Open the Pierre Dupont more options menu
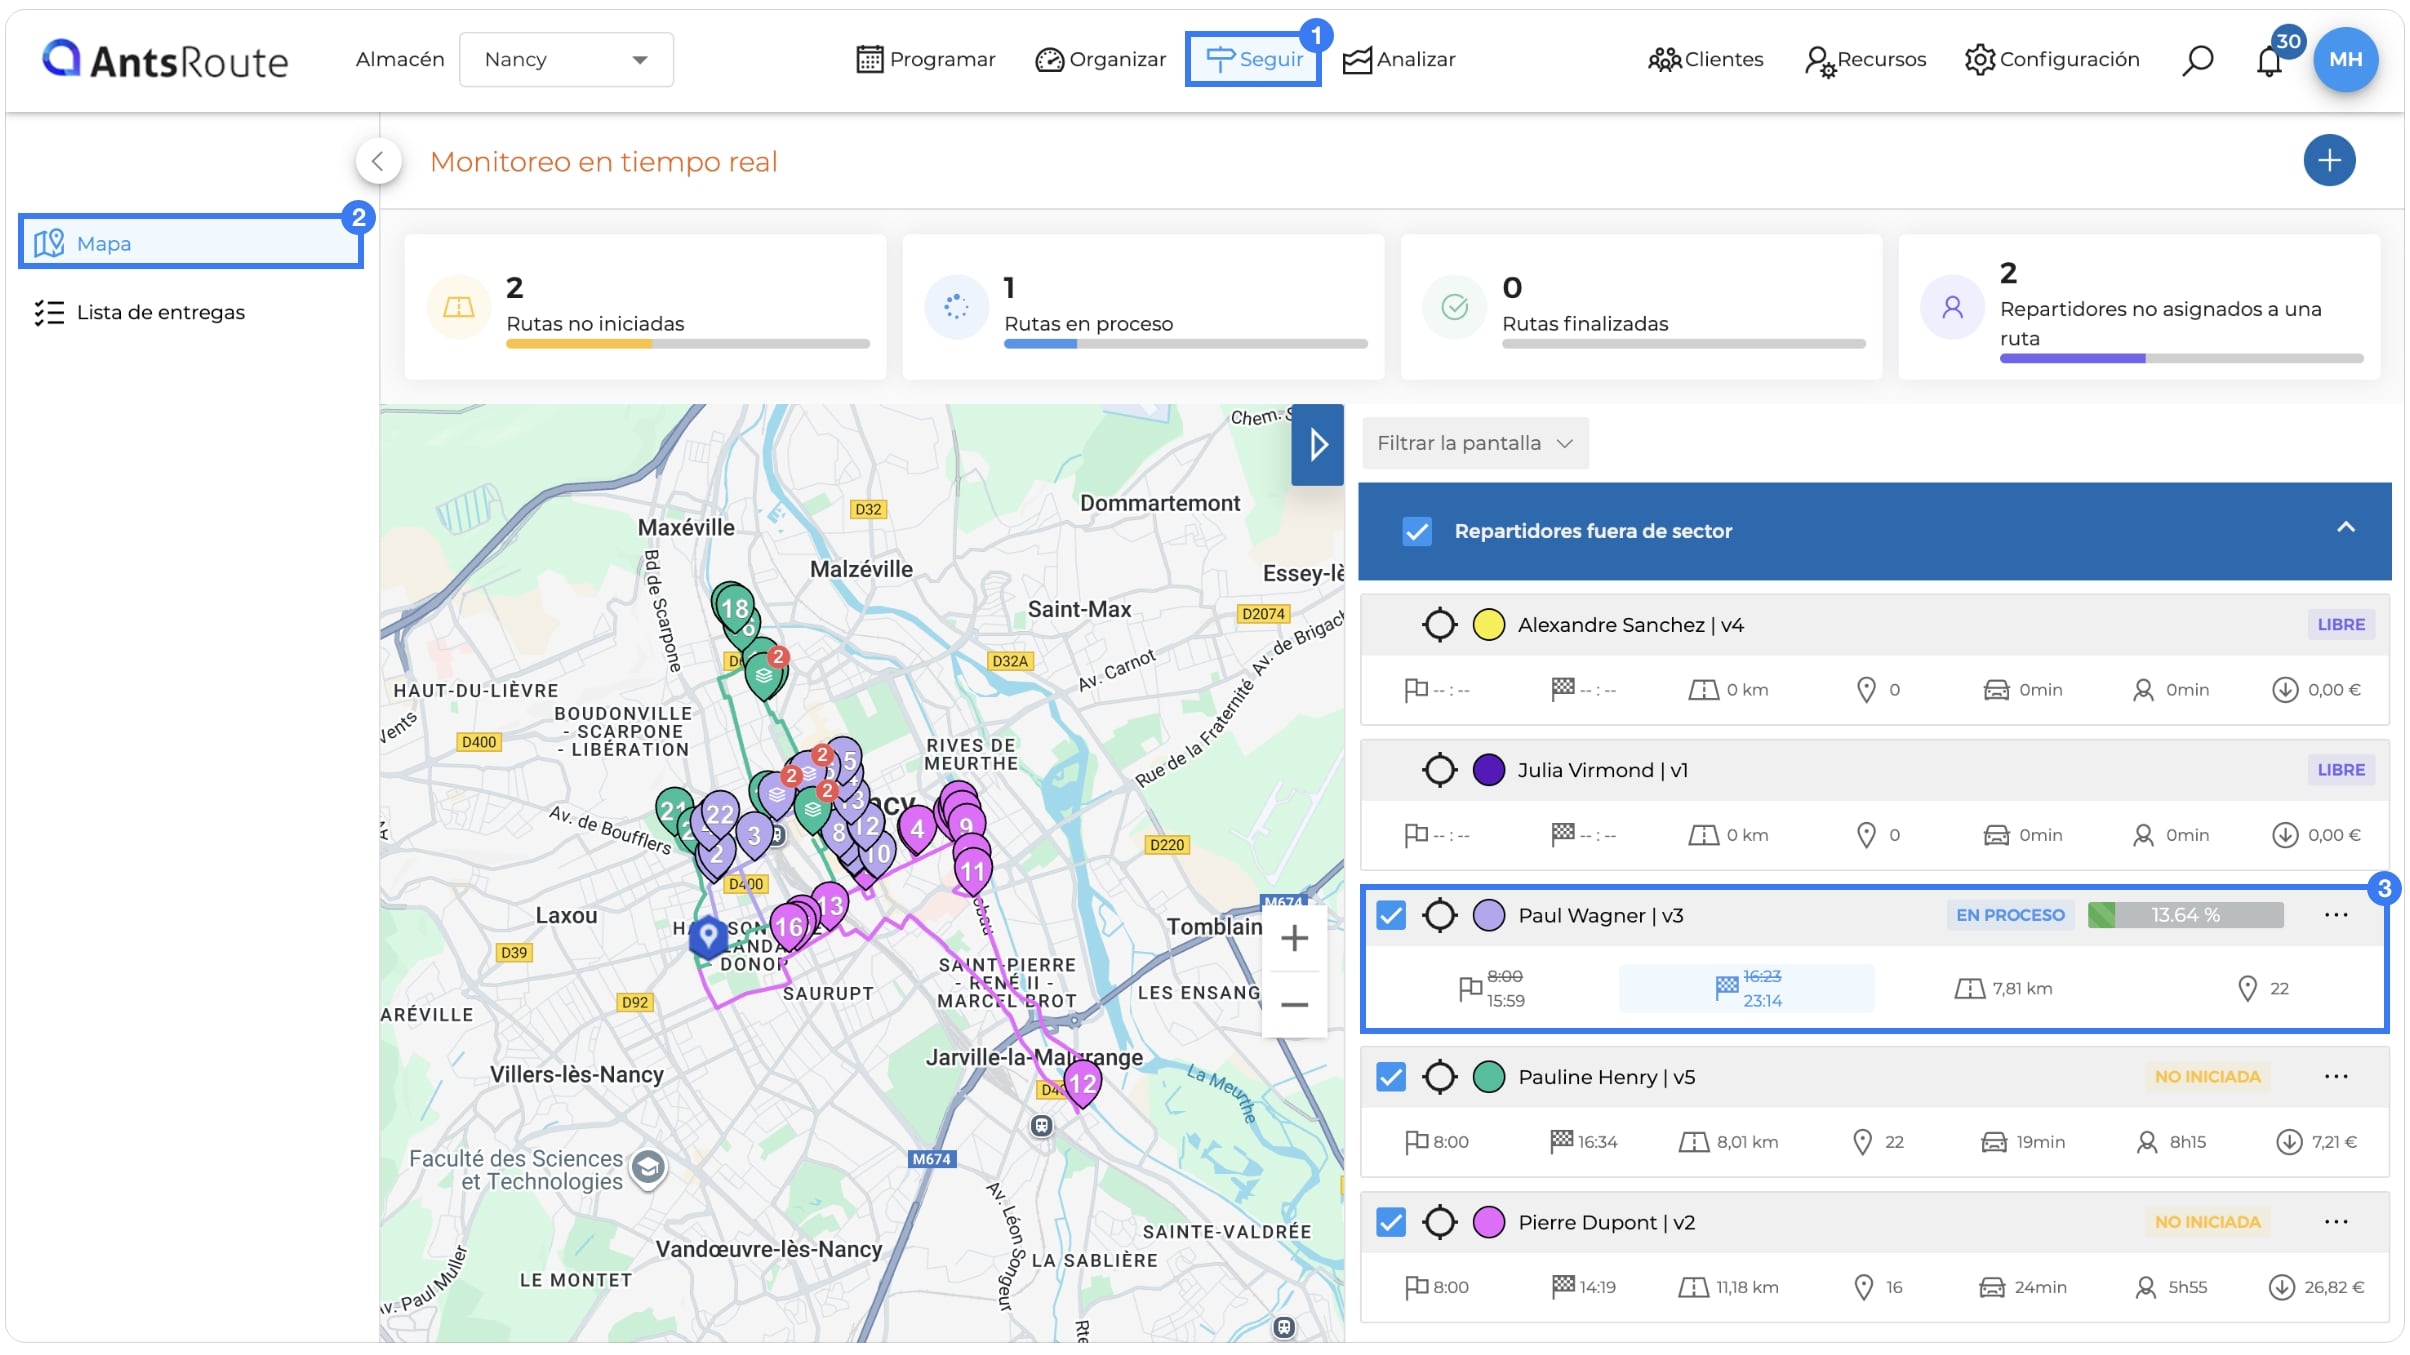 pyautogui.click(x=2336, y=1222)
